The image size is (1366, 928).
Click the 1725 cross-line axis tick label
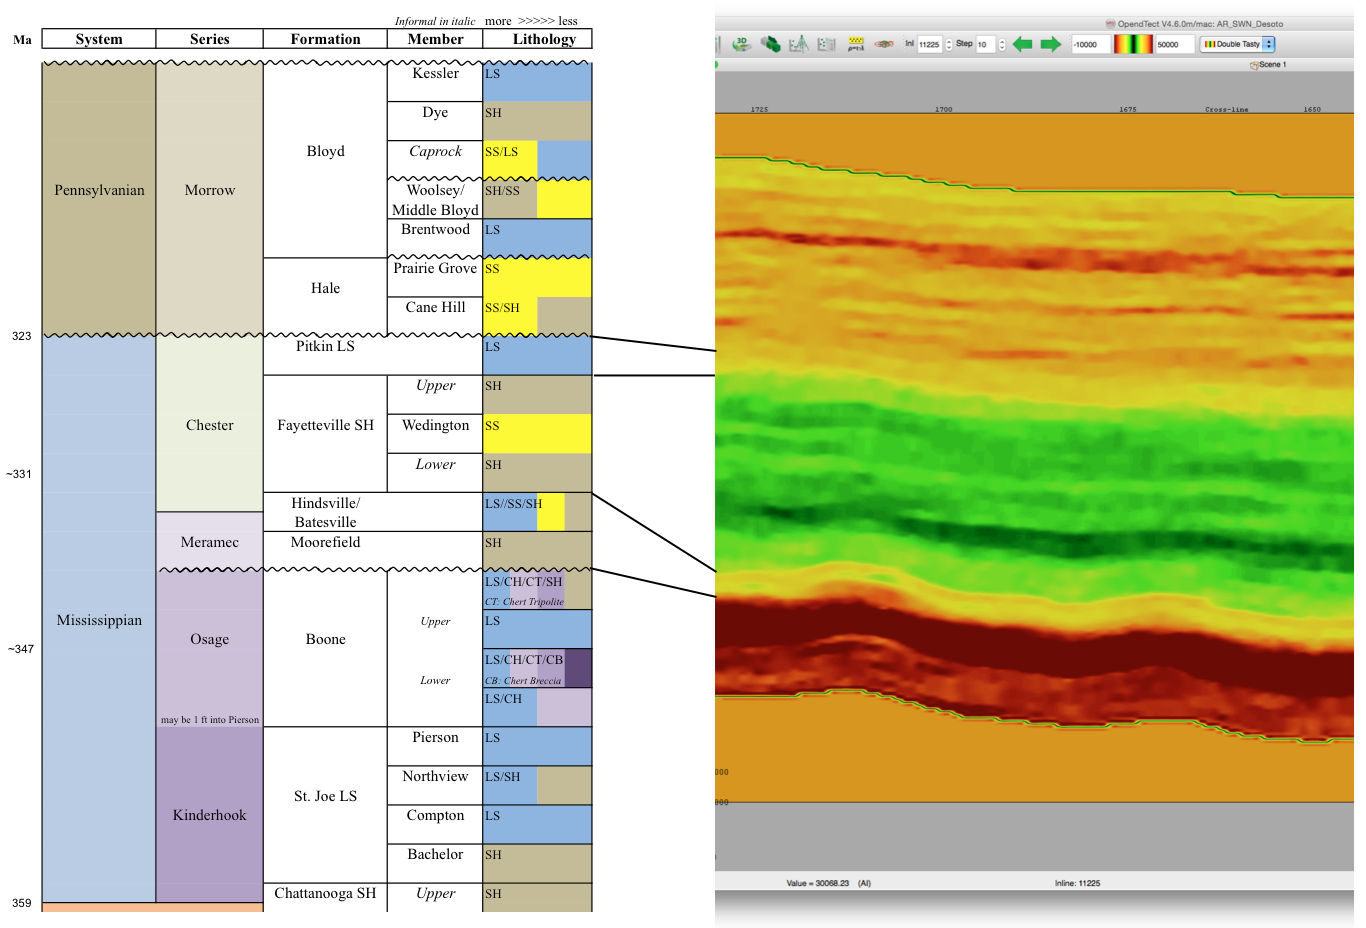759,109
